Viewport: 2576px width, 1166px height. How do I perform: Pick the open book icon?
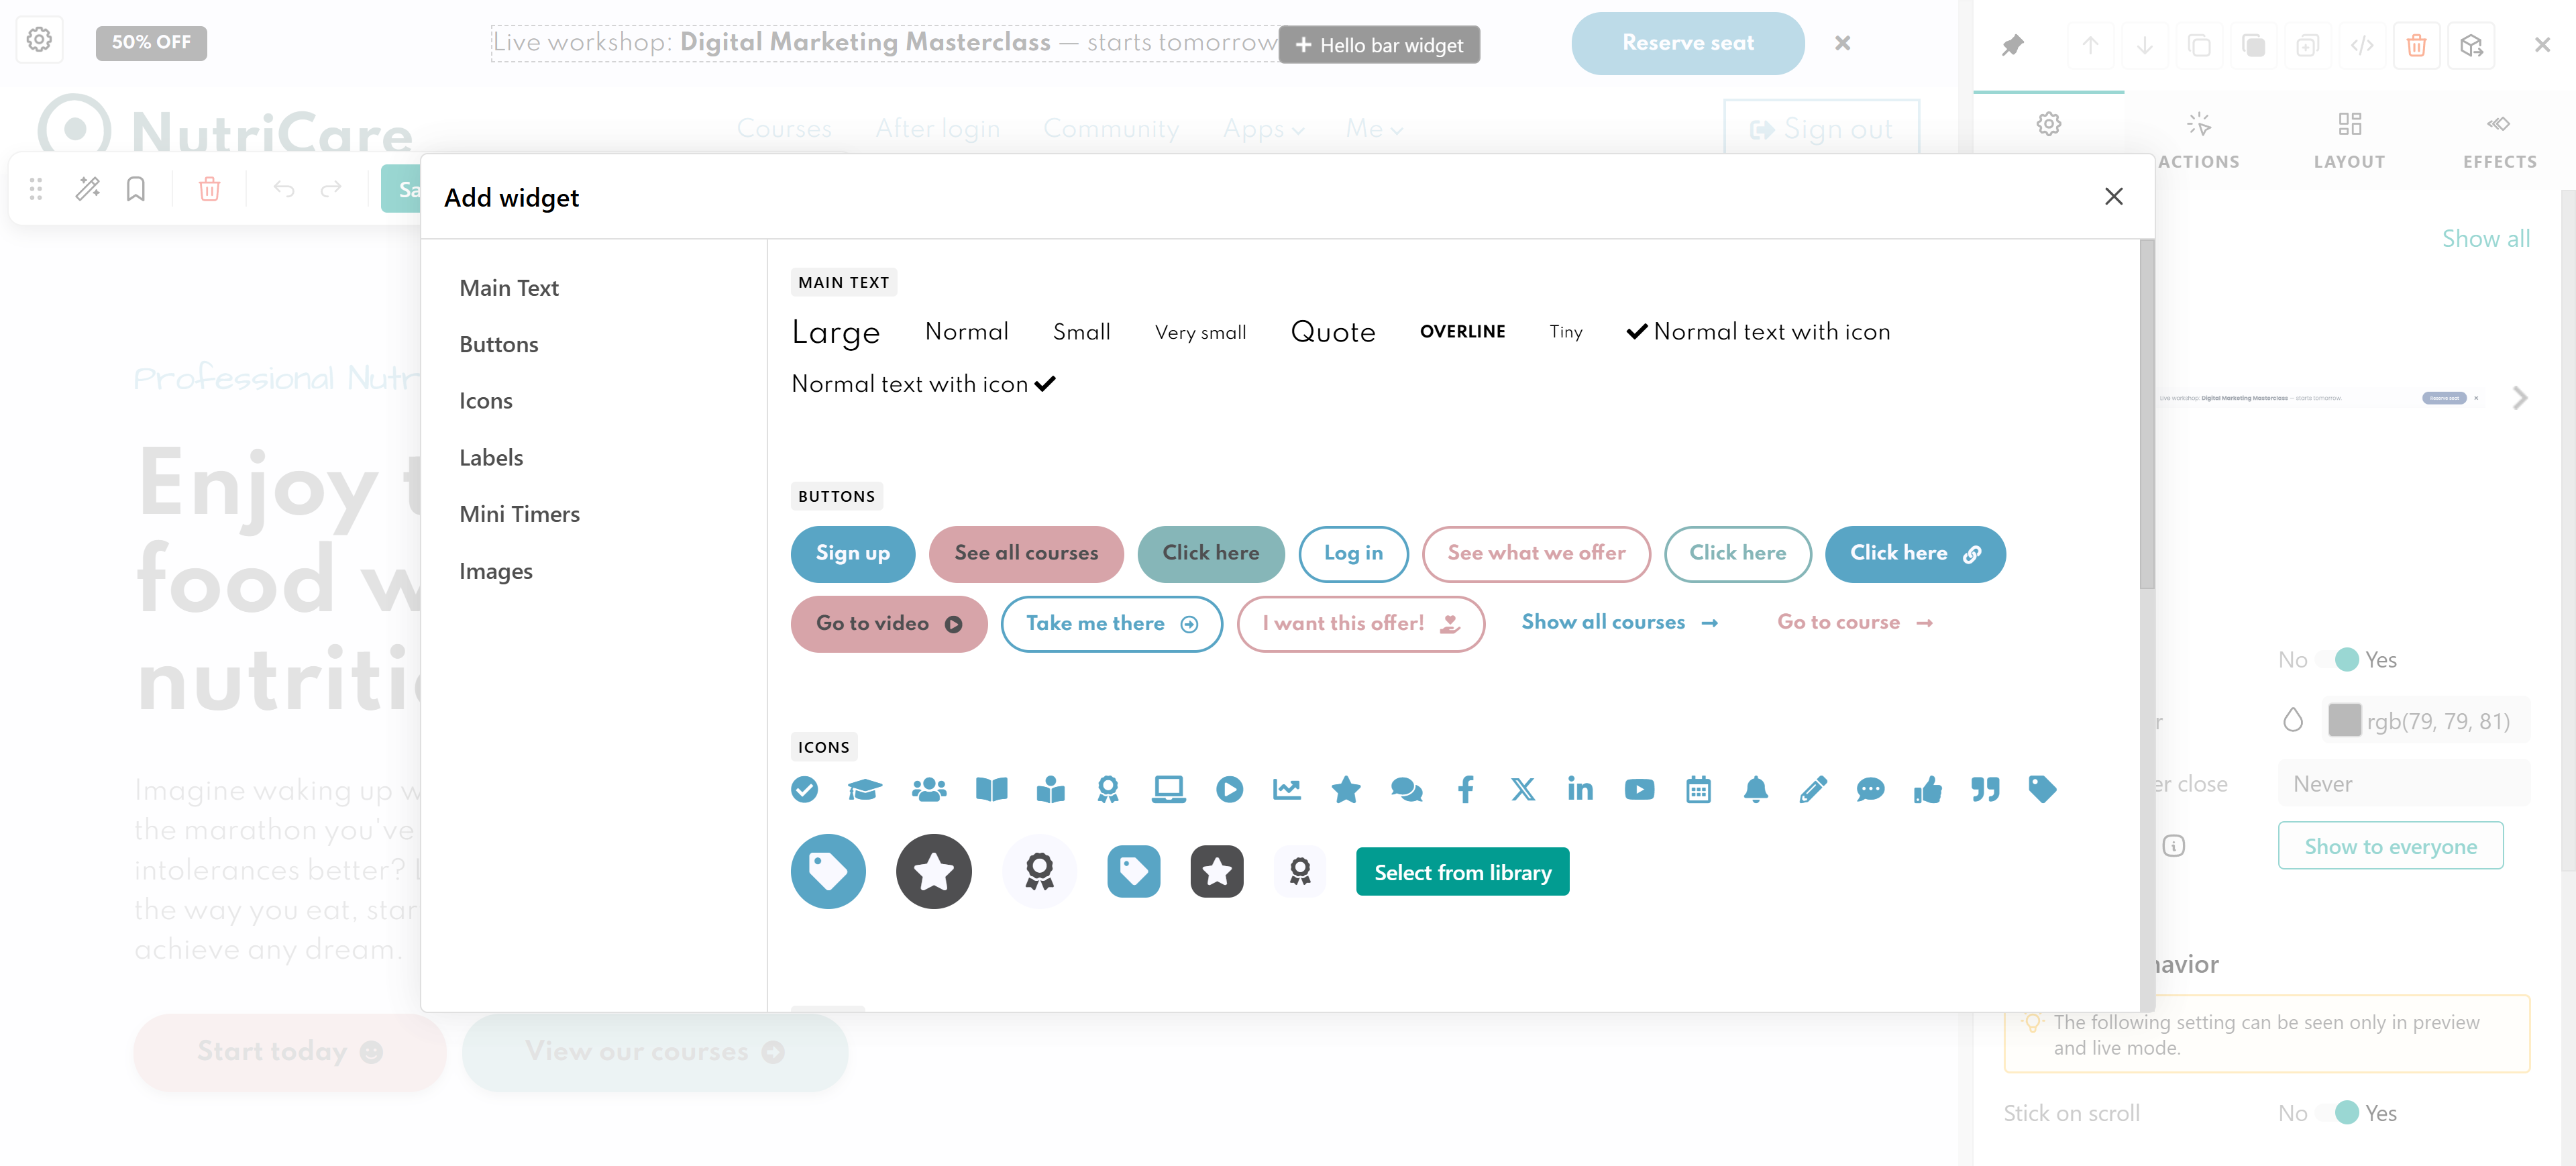pos(991,789)
